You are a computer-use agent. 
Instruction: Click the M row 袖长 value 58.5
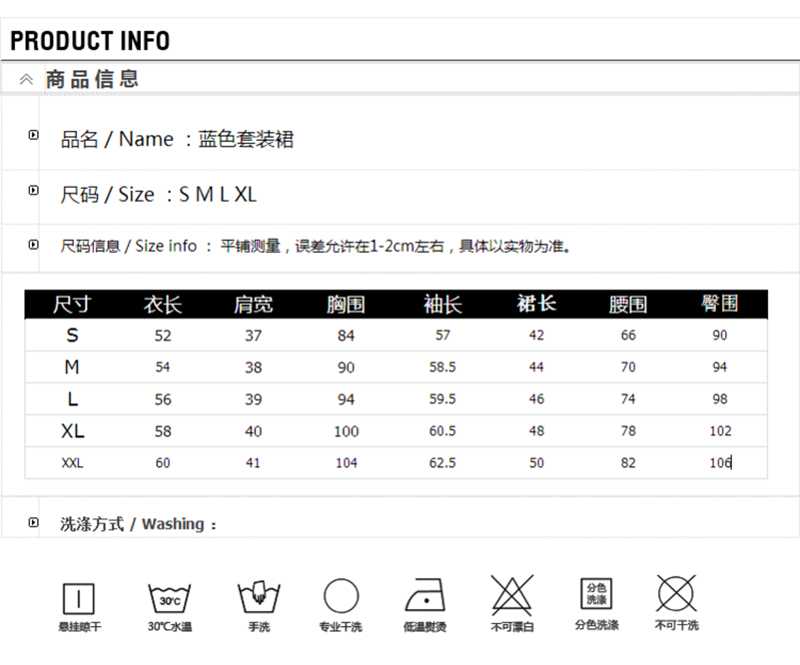[442, 367]
